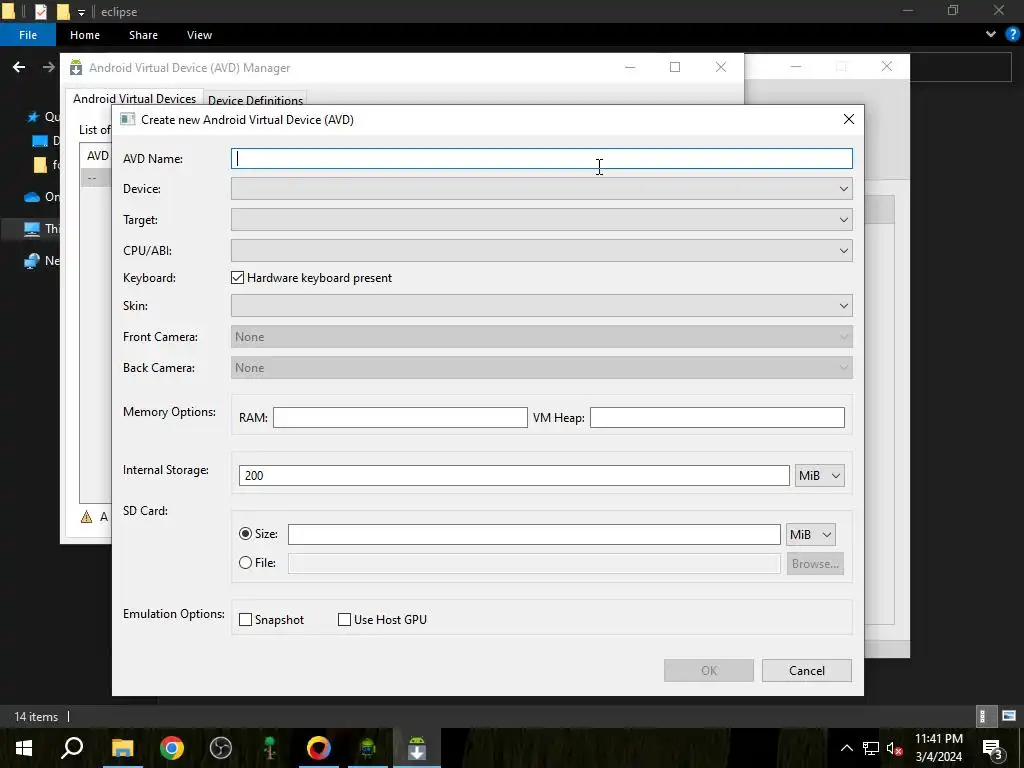Click the taskbar Search icon
This screenshot has width=1024, height=768.
click(72, 748)
